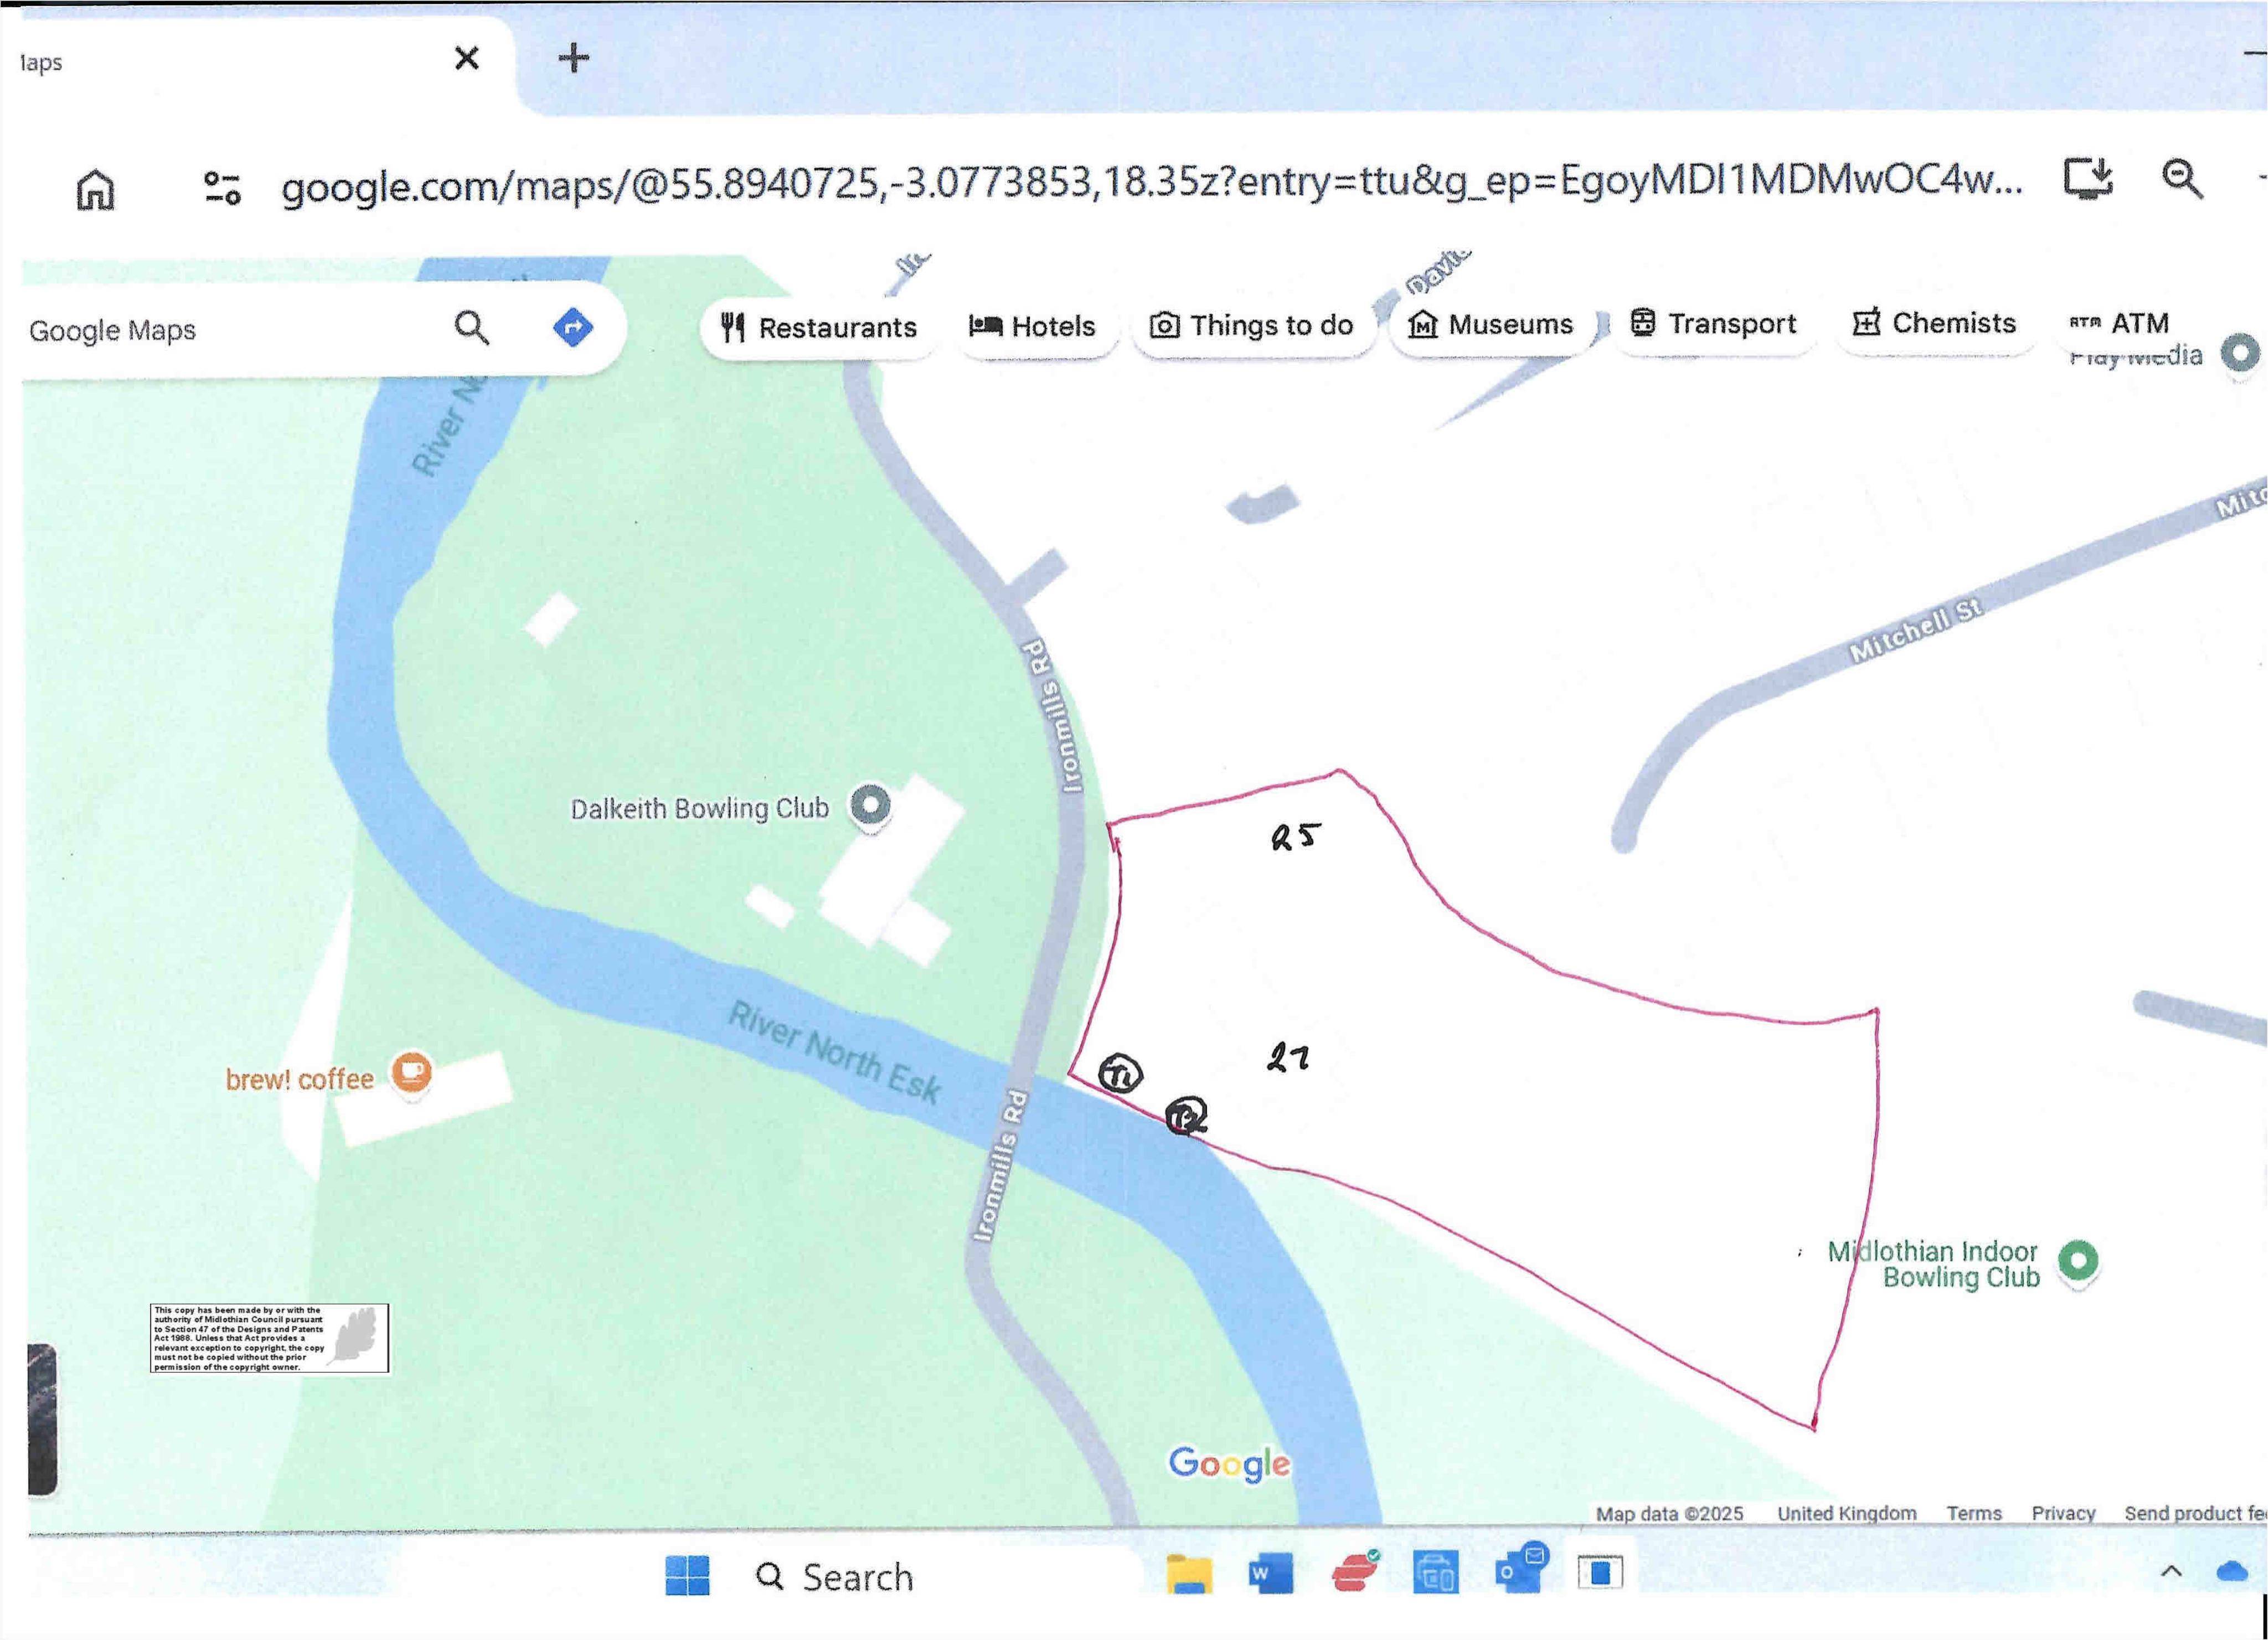This screenshot has width=2268, height=1640.
Task: Open a new browser tab
Action: coord(573,58)
